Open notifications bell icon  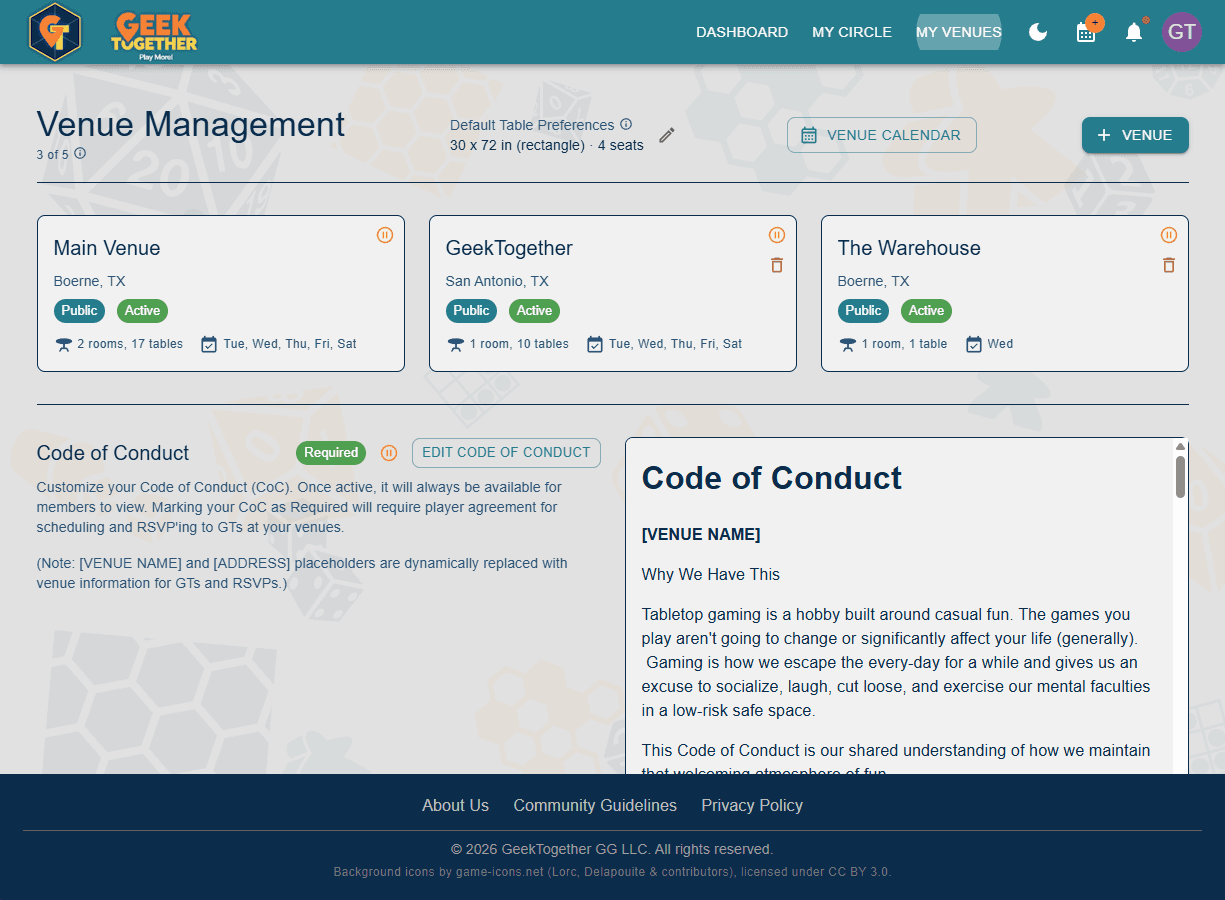tap(1134, 33)
